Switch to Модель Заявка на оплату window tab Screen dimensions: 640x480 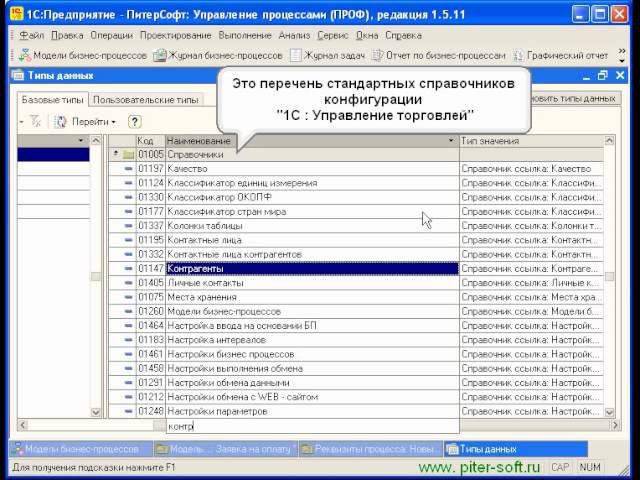click(225, 449)
